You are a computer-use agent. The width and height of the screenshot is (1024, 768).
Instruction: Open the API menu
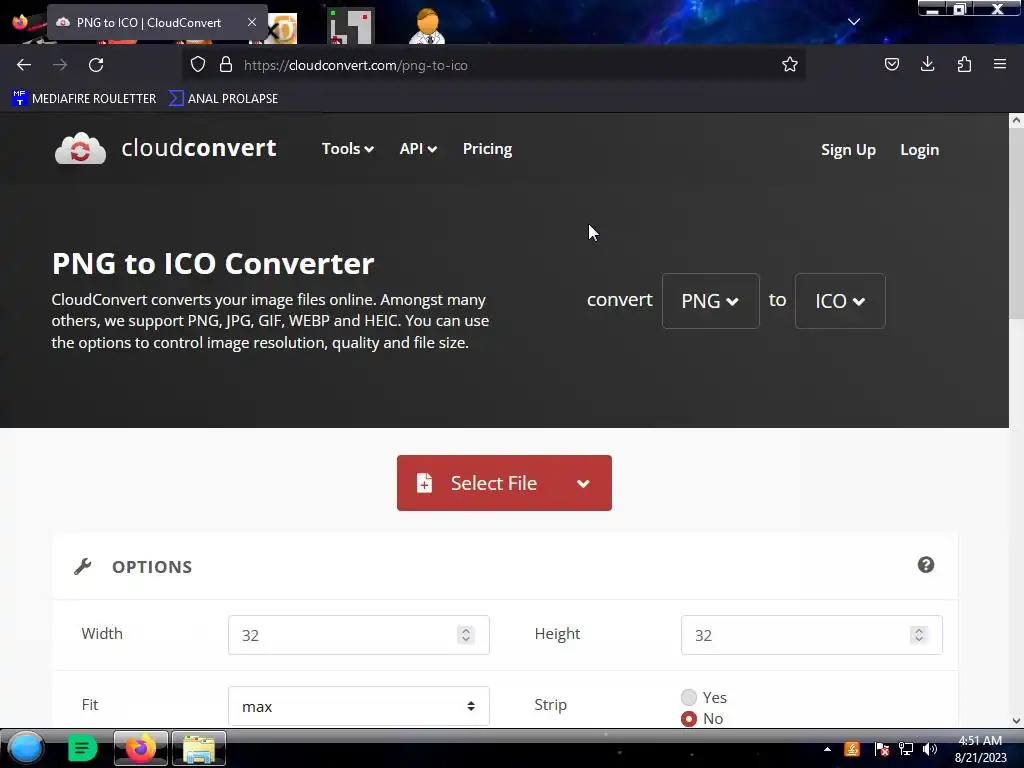point(418,149)
